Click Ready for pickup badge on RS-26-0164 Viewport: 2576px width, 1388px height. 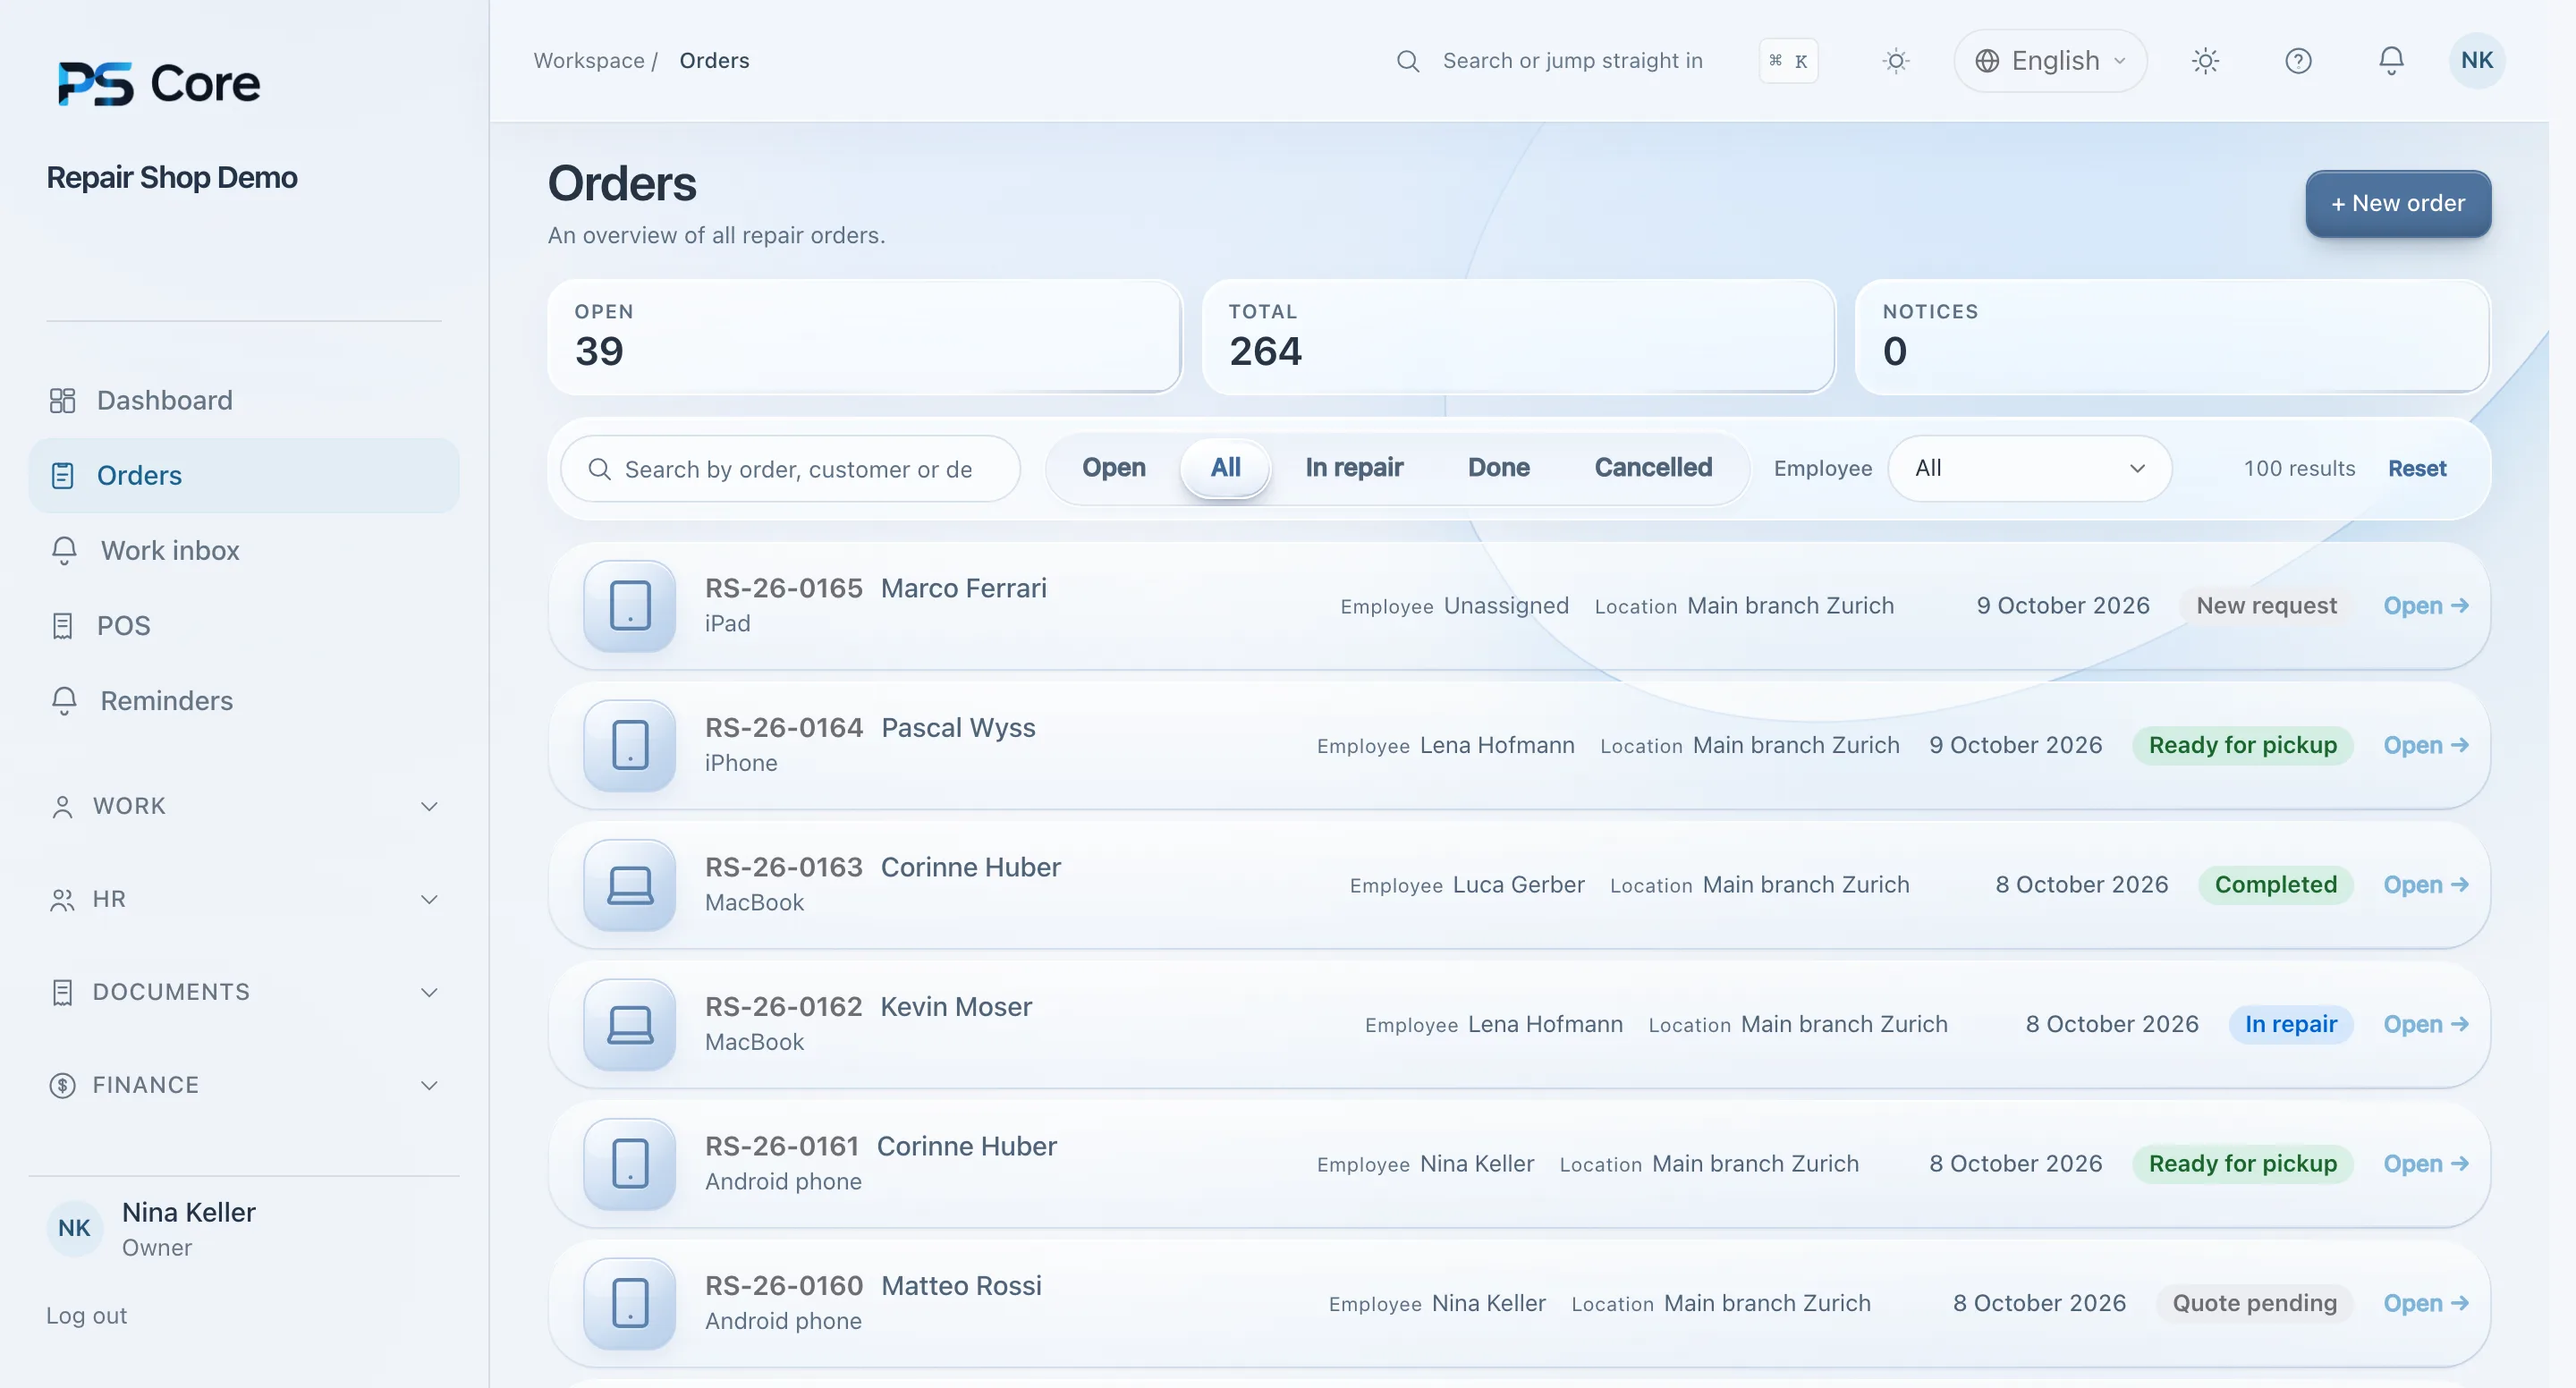2242,745
